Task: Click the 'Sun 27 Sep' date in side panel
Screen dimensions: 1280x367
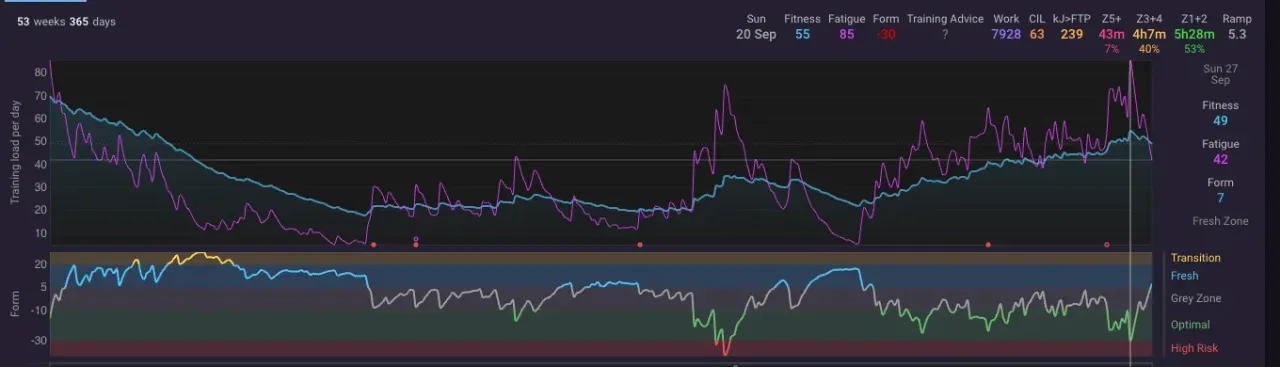Action: tap(1221, 74)
